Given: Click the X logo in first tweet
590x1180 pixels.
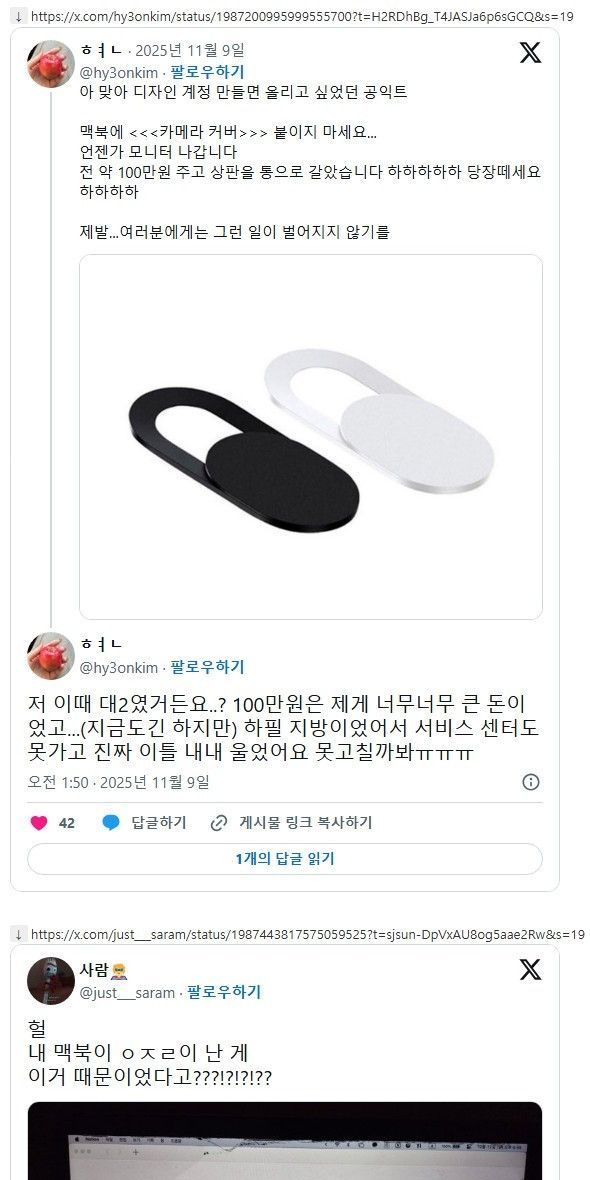Looking at the screenshot, I should pos(531,53).
